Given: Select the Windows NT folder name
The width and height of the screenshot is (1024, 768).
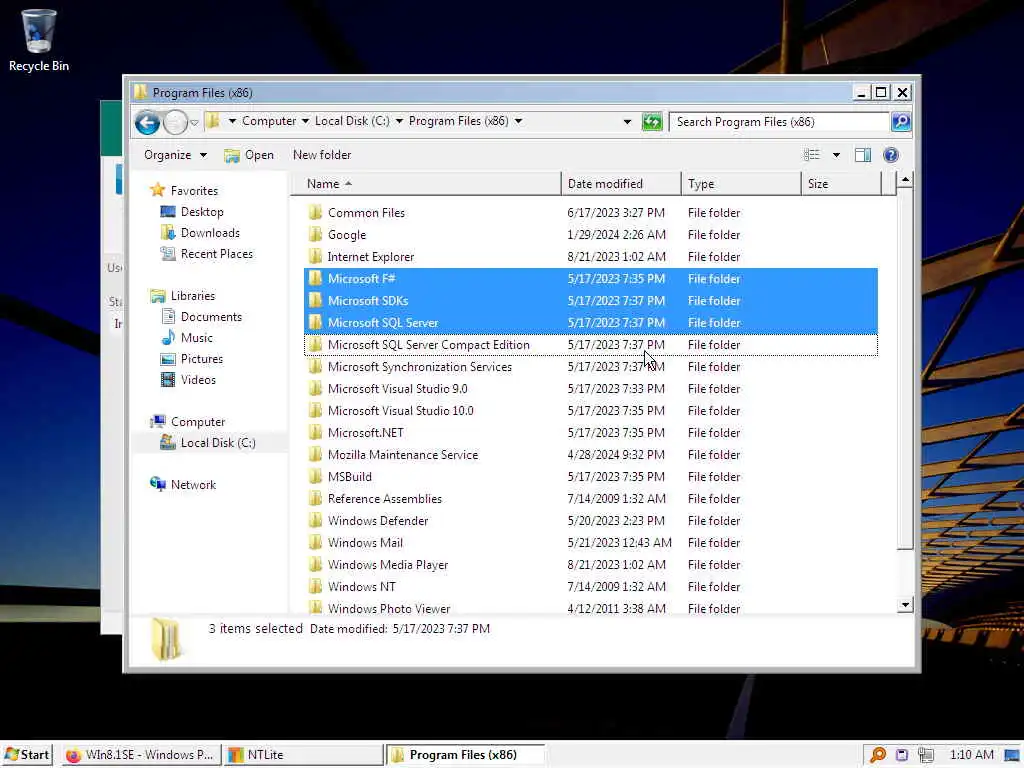Looking at the screenshot, I should [x=362, y=586].
